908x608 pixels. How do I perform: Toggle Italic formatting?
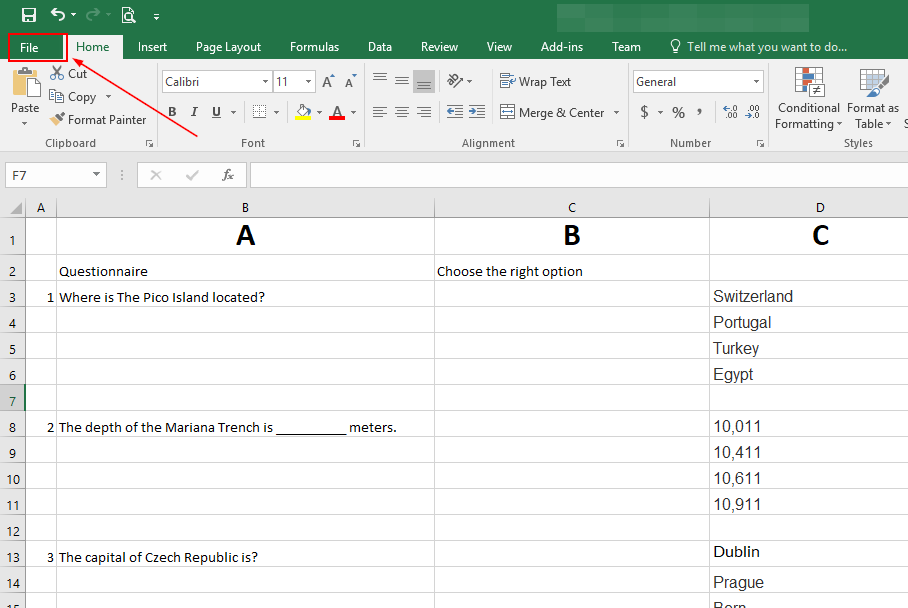click(x=194, y=112)
